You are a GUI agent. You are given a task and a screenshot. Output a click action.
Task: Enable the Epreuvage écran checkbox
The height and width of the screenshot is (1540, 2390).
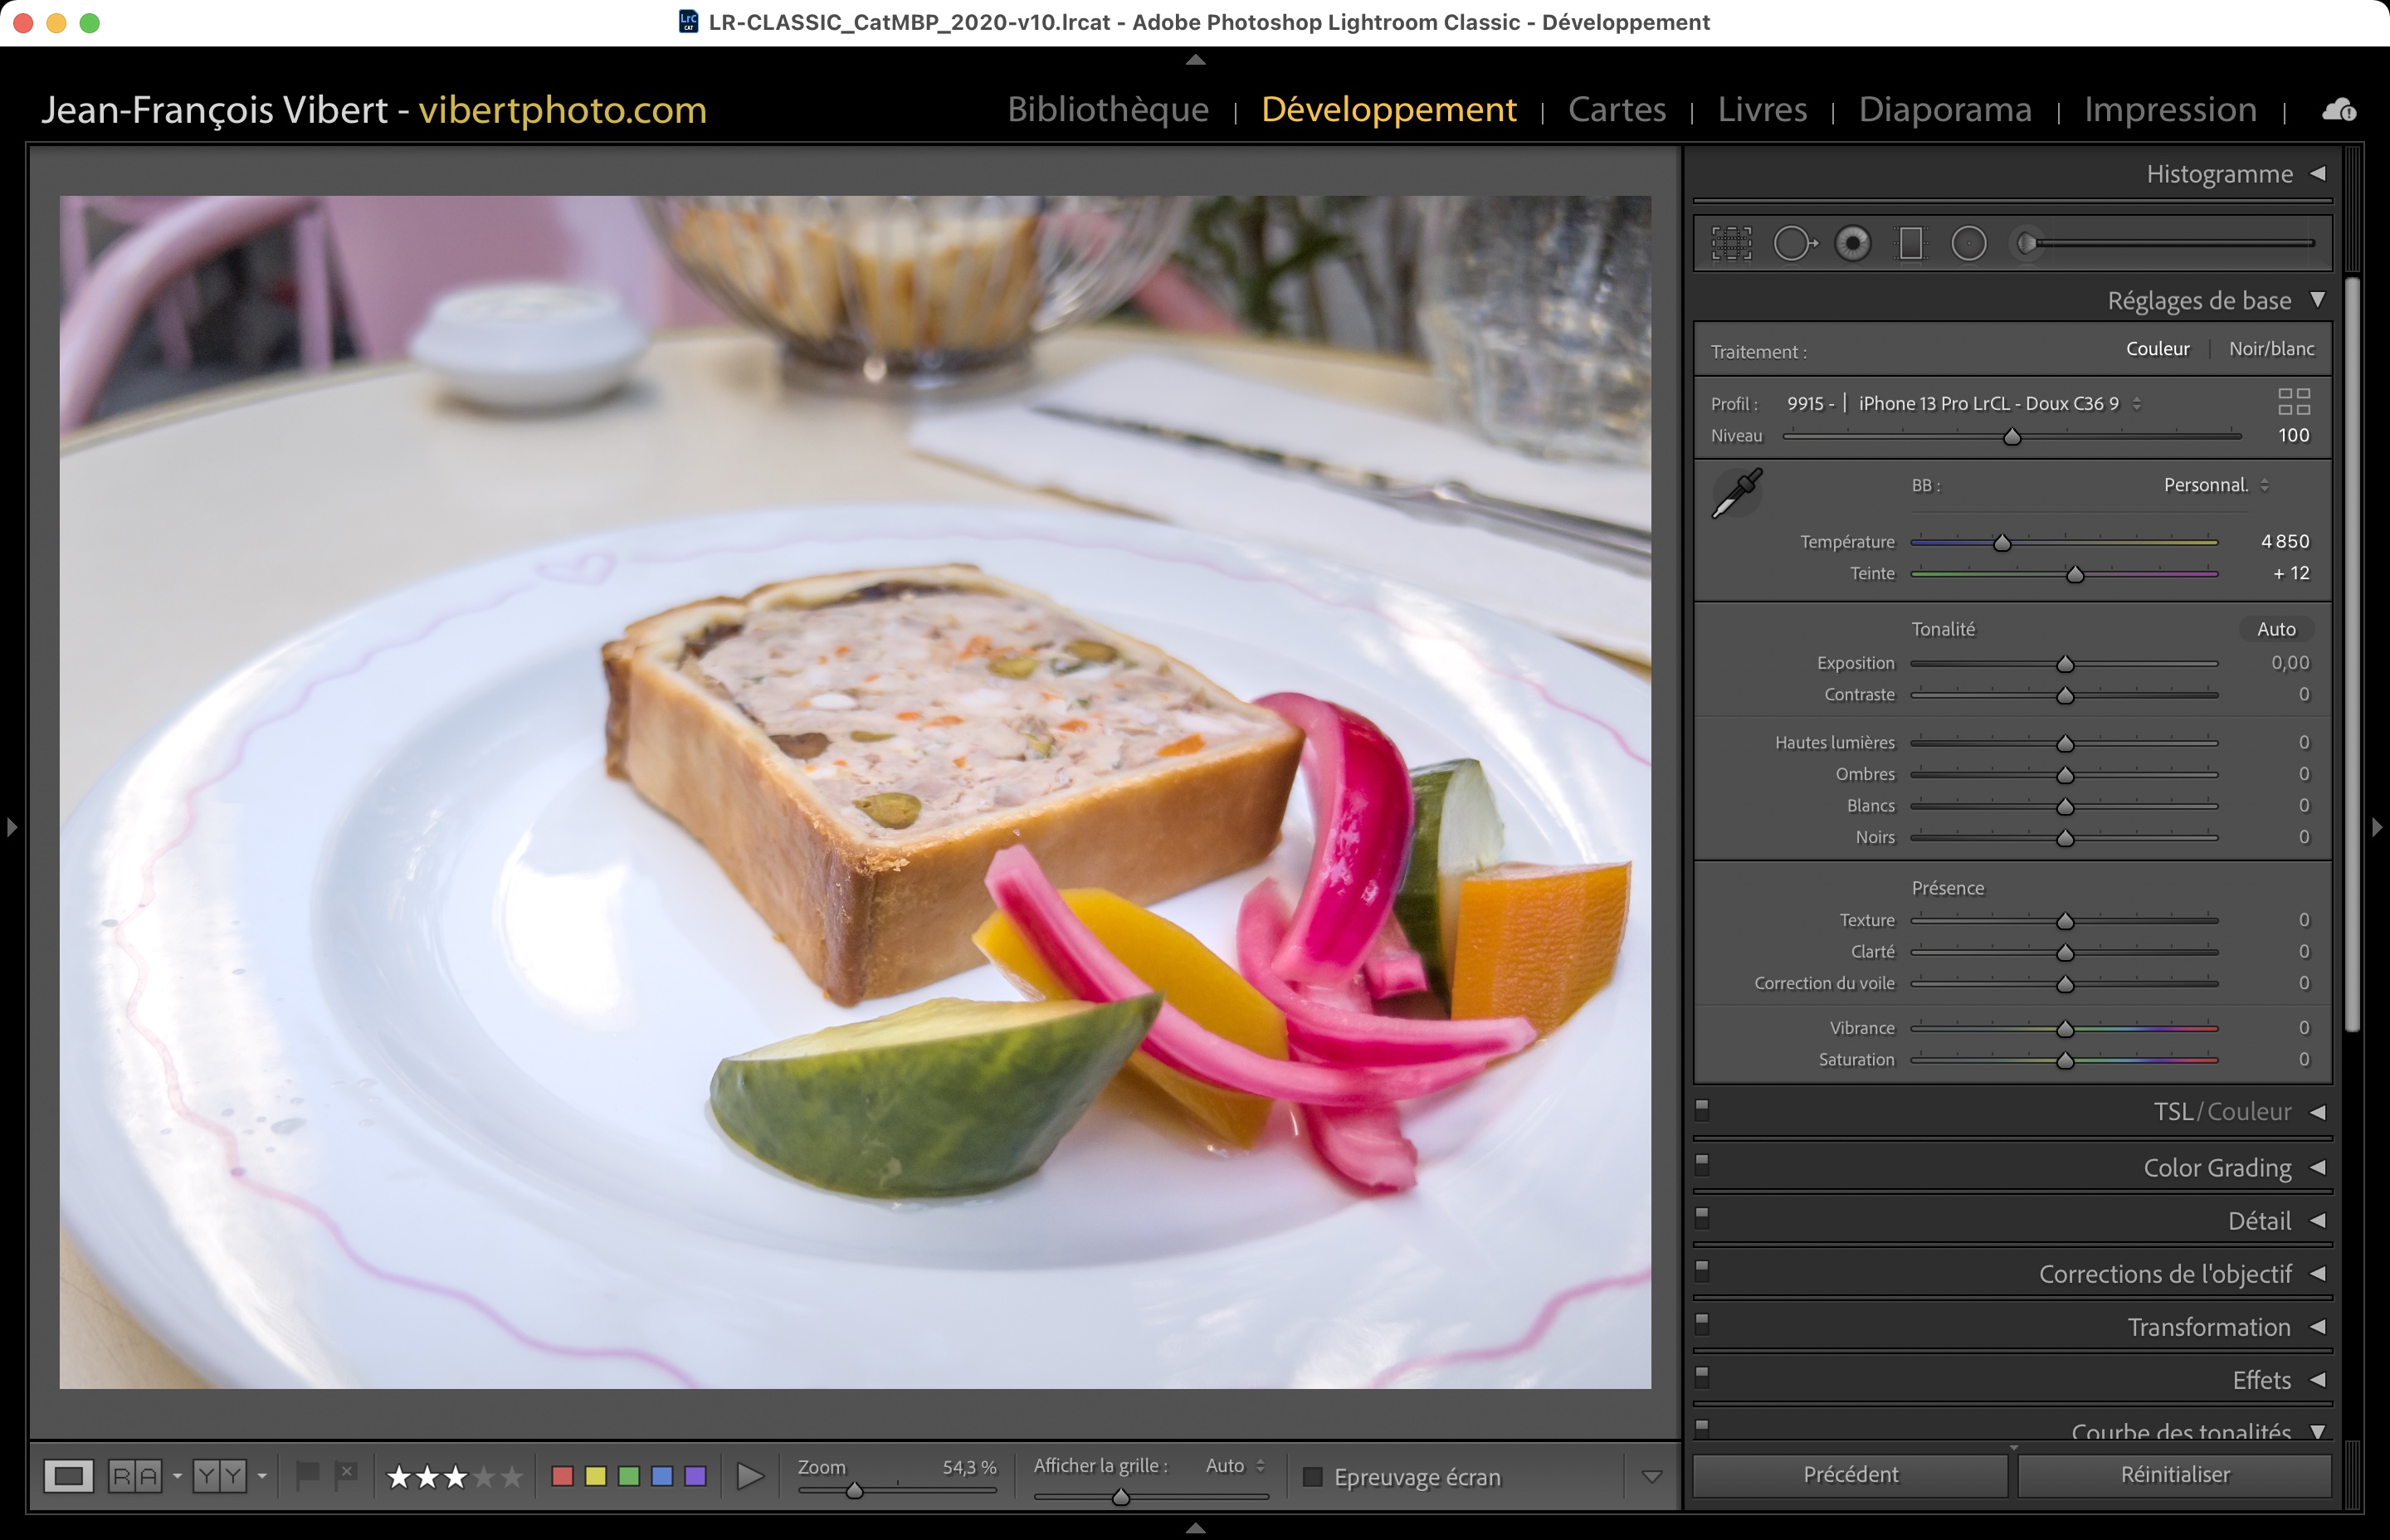pyautogui.click(x=1313, y=1477)
